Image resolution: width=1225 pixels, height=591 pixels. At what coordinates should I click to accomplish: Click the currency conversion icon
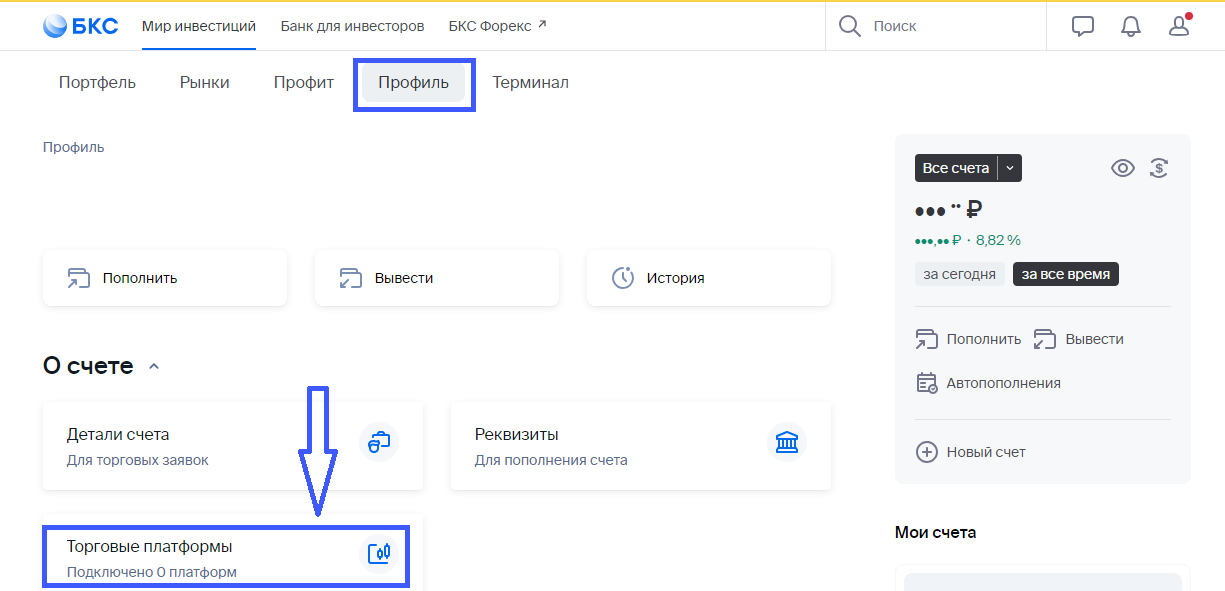click(1159, 168)
